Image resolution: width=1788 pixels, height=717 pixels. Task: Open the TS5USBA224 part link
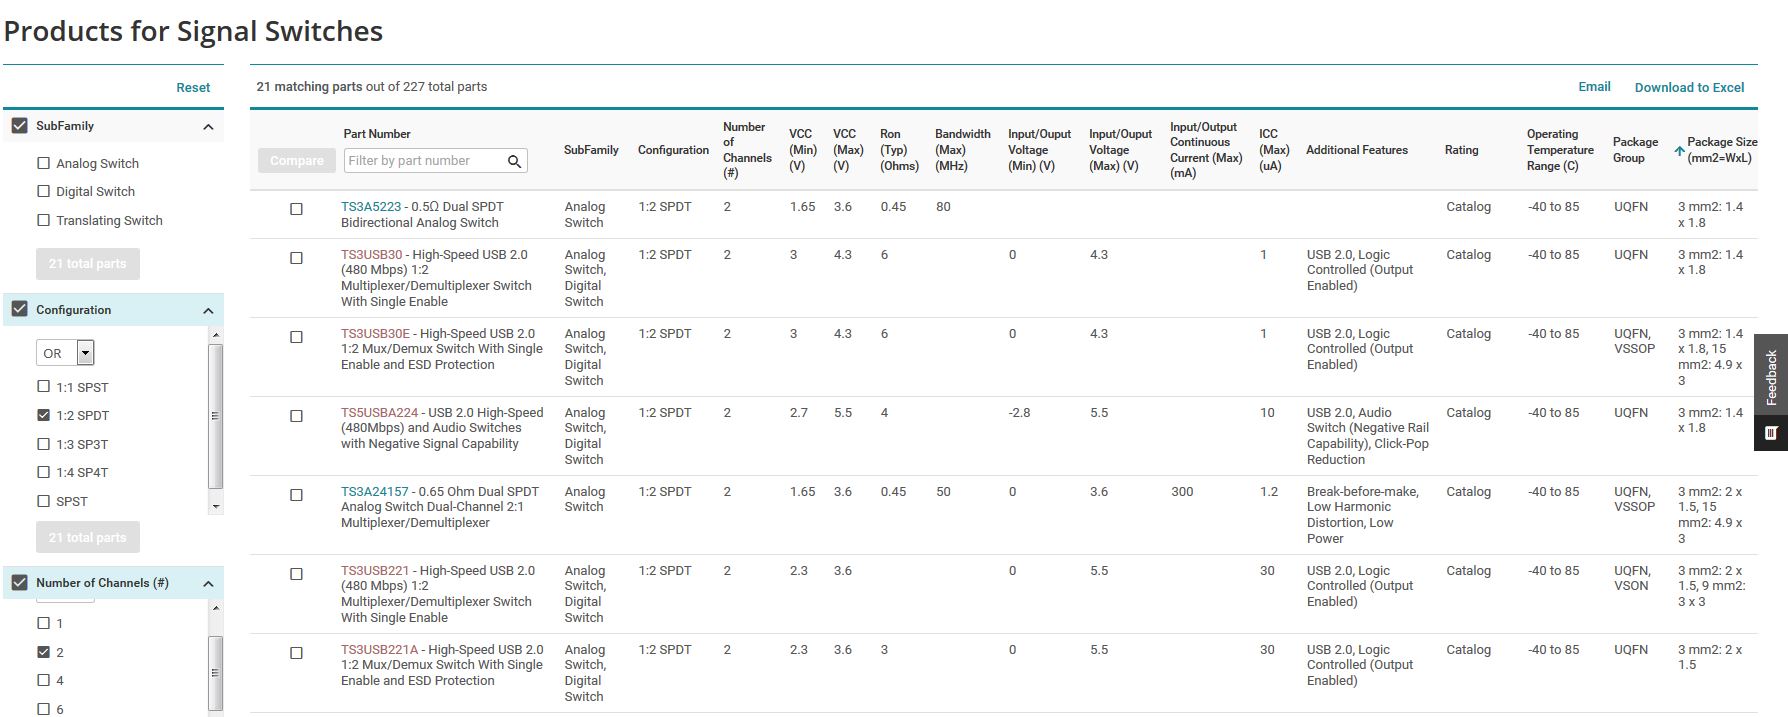click(x=379, y=413)
